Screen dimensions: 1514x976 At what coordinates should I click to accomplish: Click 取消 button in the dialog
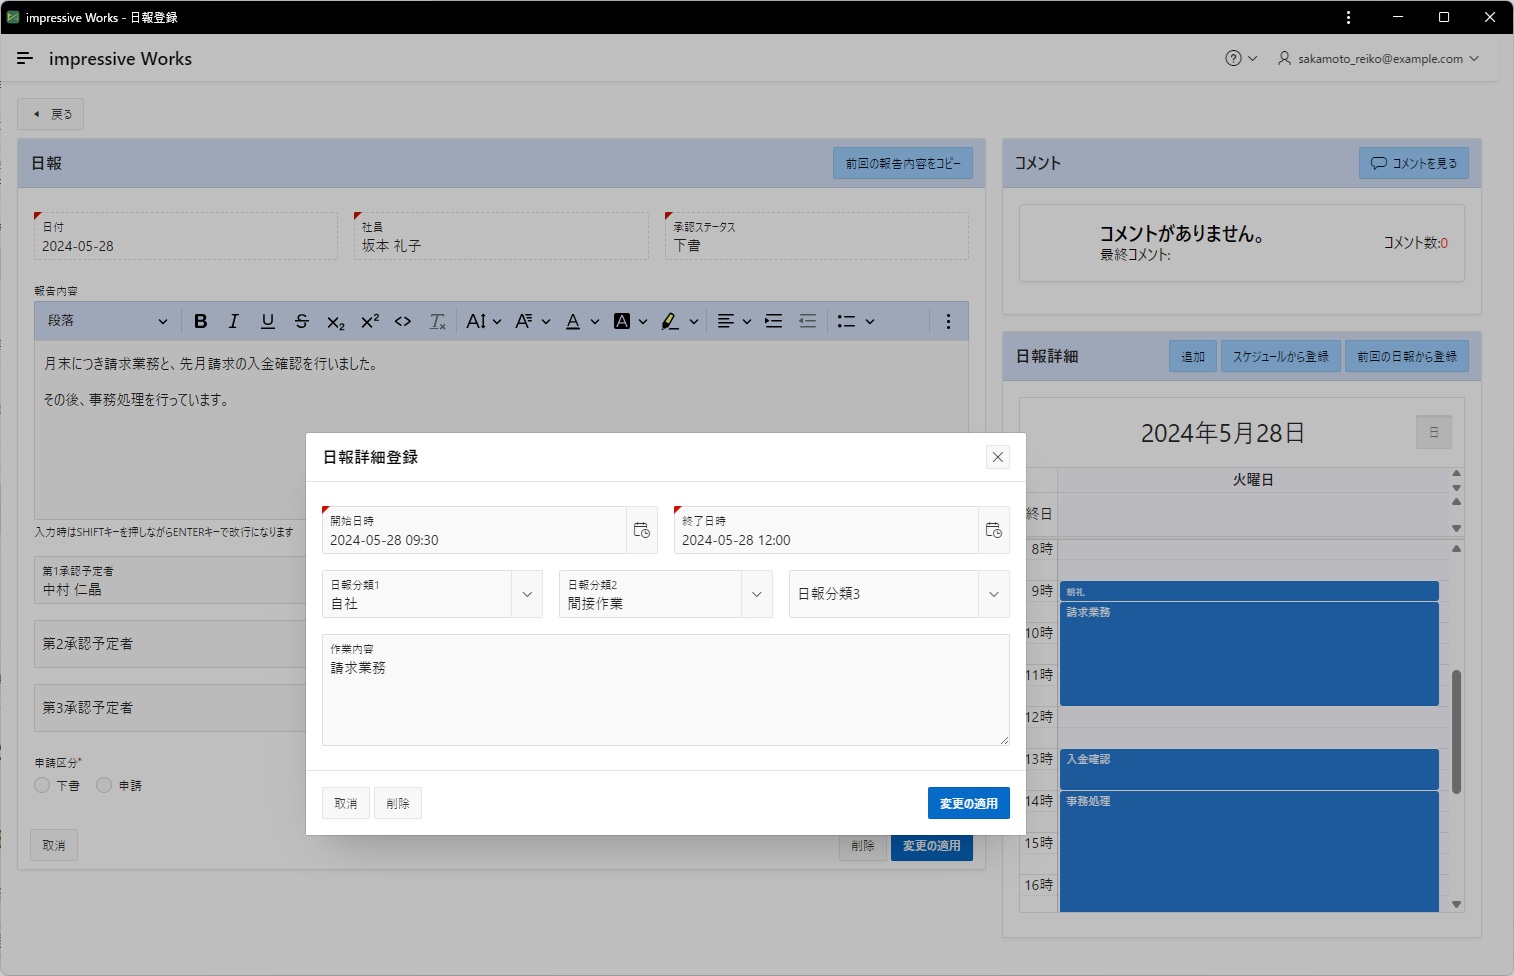346,803
